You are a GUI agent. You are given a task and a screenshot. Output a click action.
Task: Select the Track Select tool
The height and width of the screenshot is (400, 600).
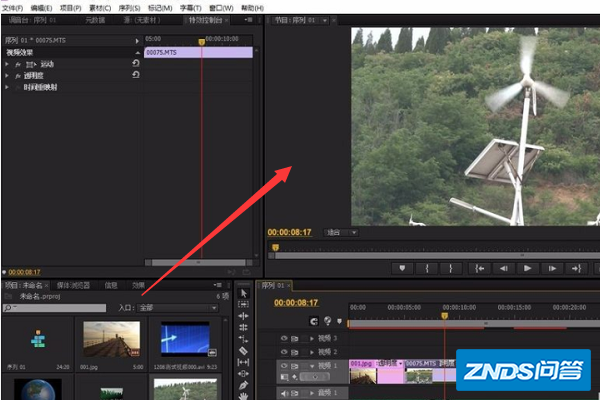pos(243,304)
